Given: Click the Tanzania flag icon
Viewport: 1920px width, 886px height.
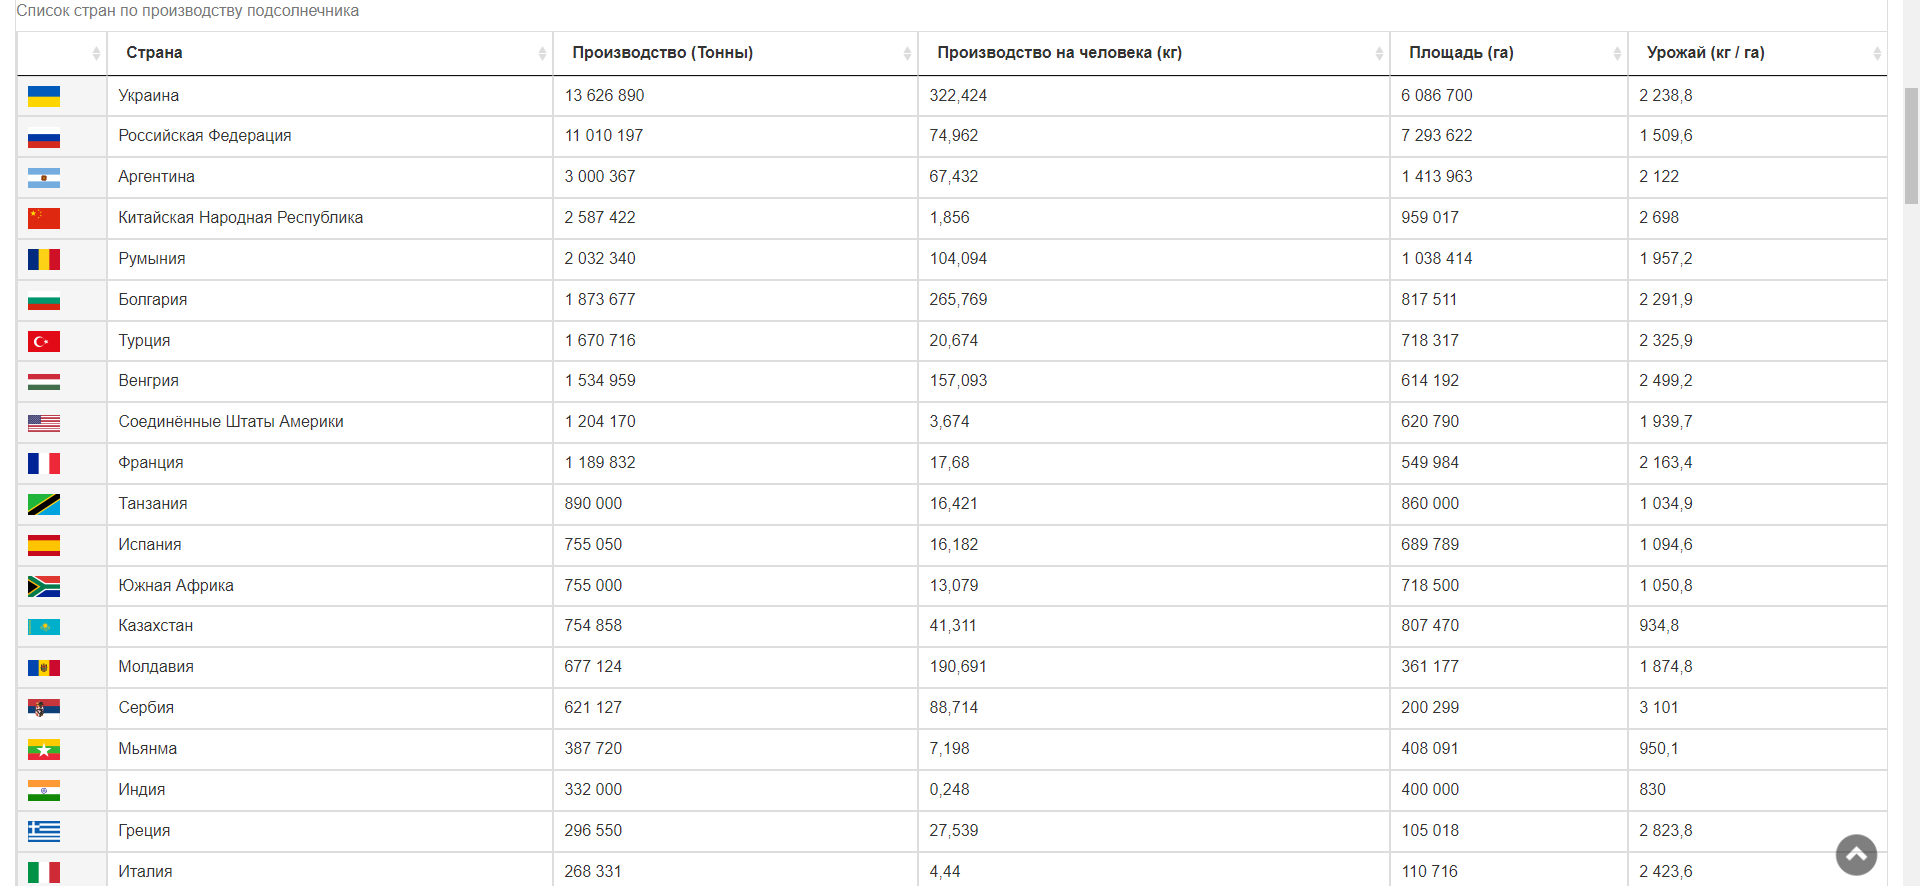Looking at the screenshot, I should [x=44, y=505].
